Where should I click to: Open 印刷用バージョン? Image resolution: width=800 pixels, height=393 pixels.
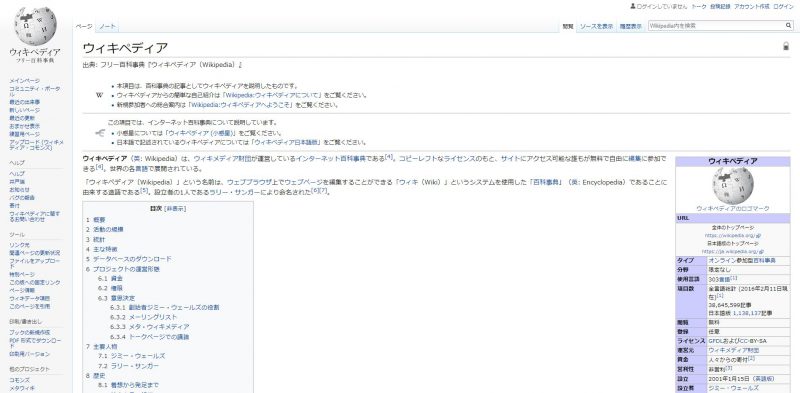coord(30,354)
